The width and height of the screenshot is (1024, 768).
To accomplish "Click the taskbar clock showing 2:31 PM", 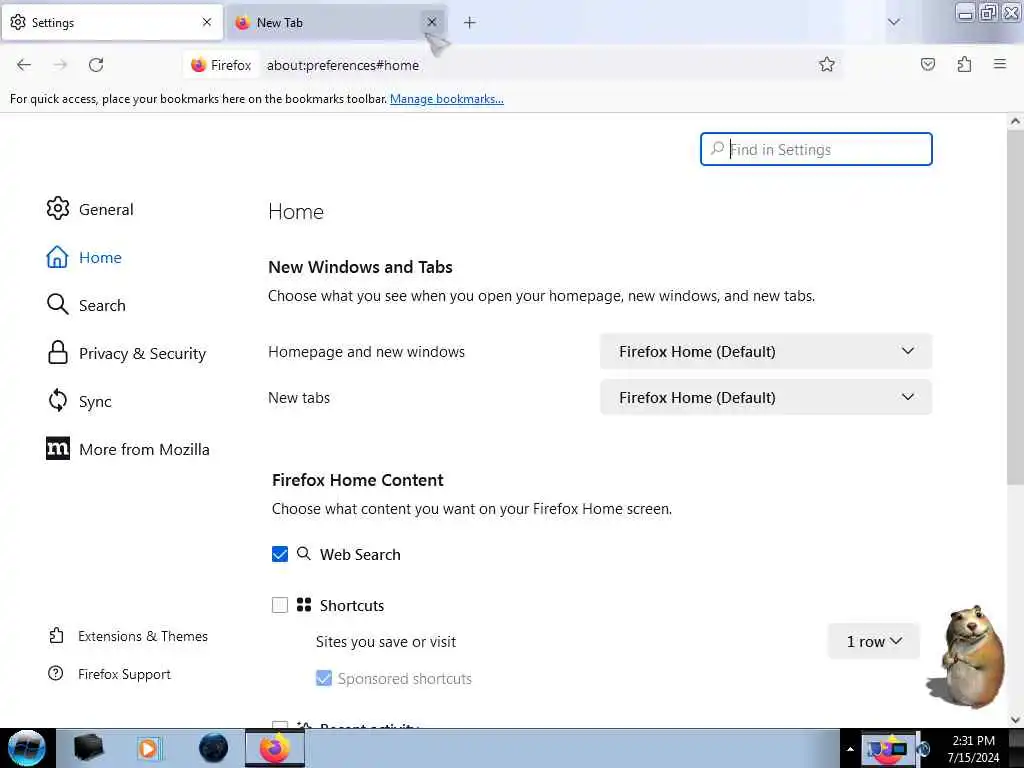I will (973, 749).
